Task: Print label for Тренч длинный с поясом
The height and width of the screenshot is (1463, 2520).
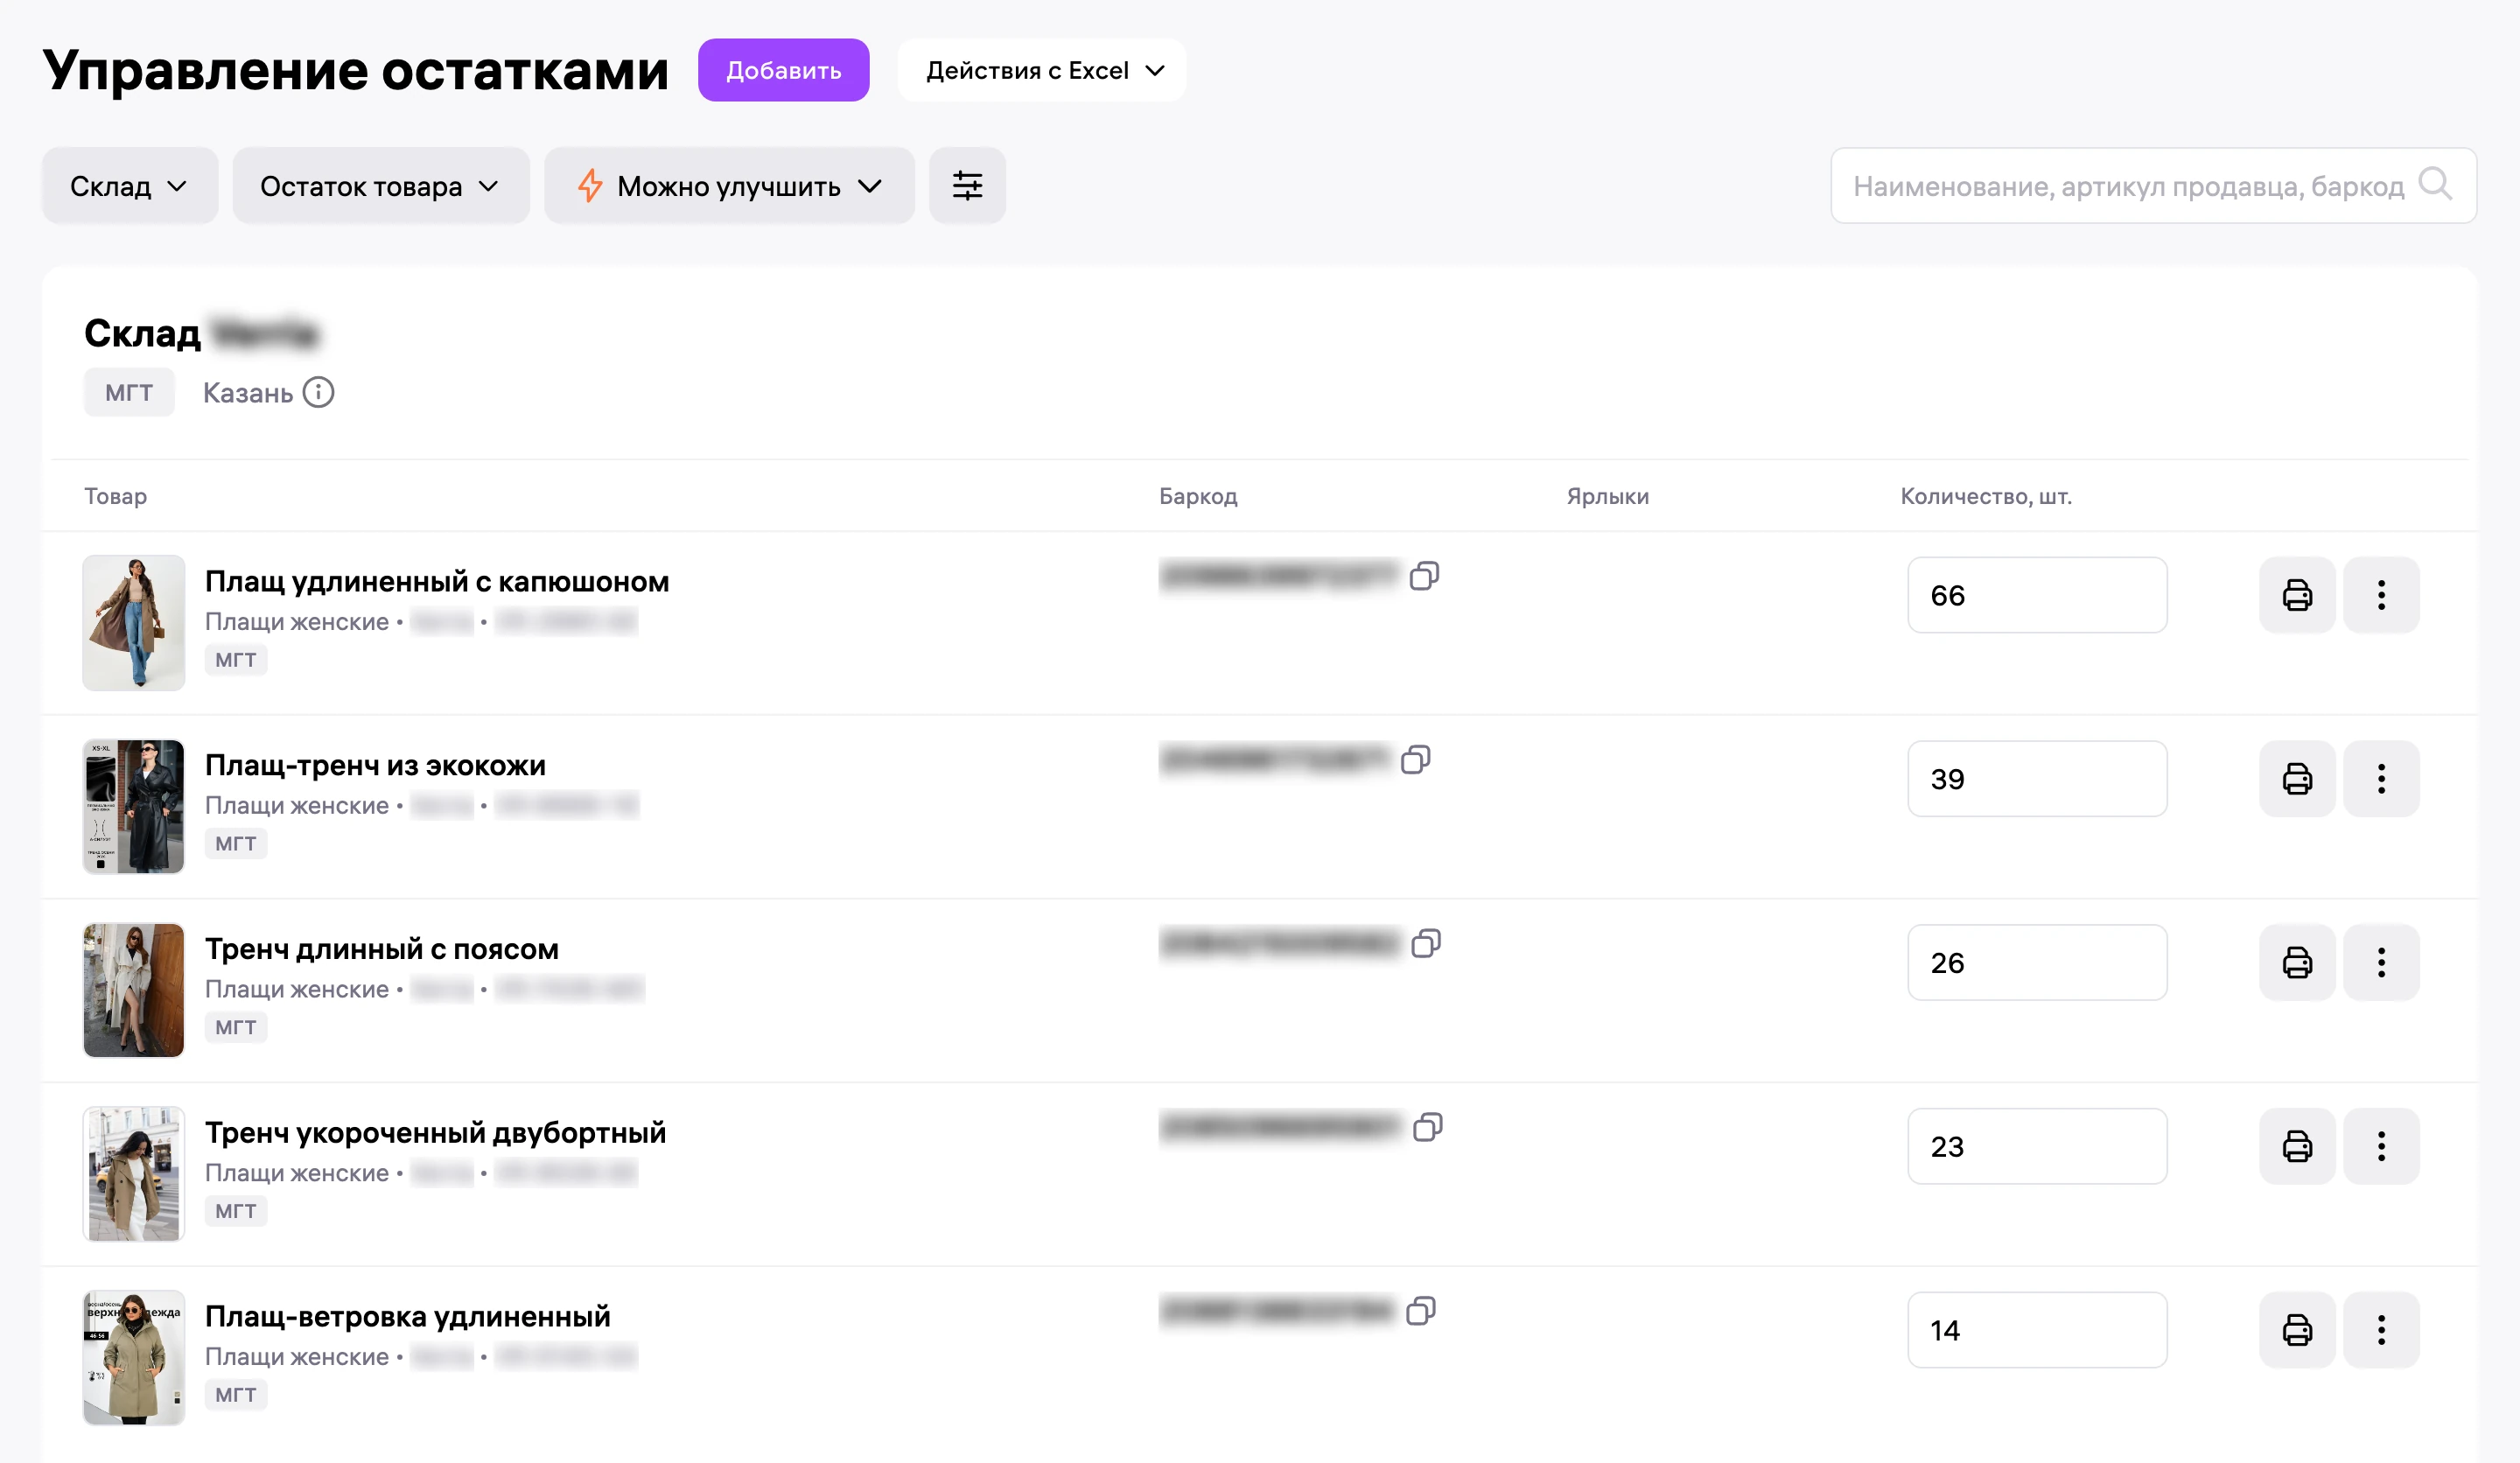Action: pyautogui.click(x=2297, y=962)
